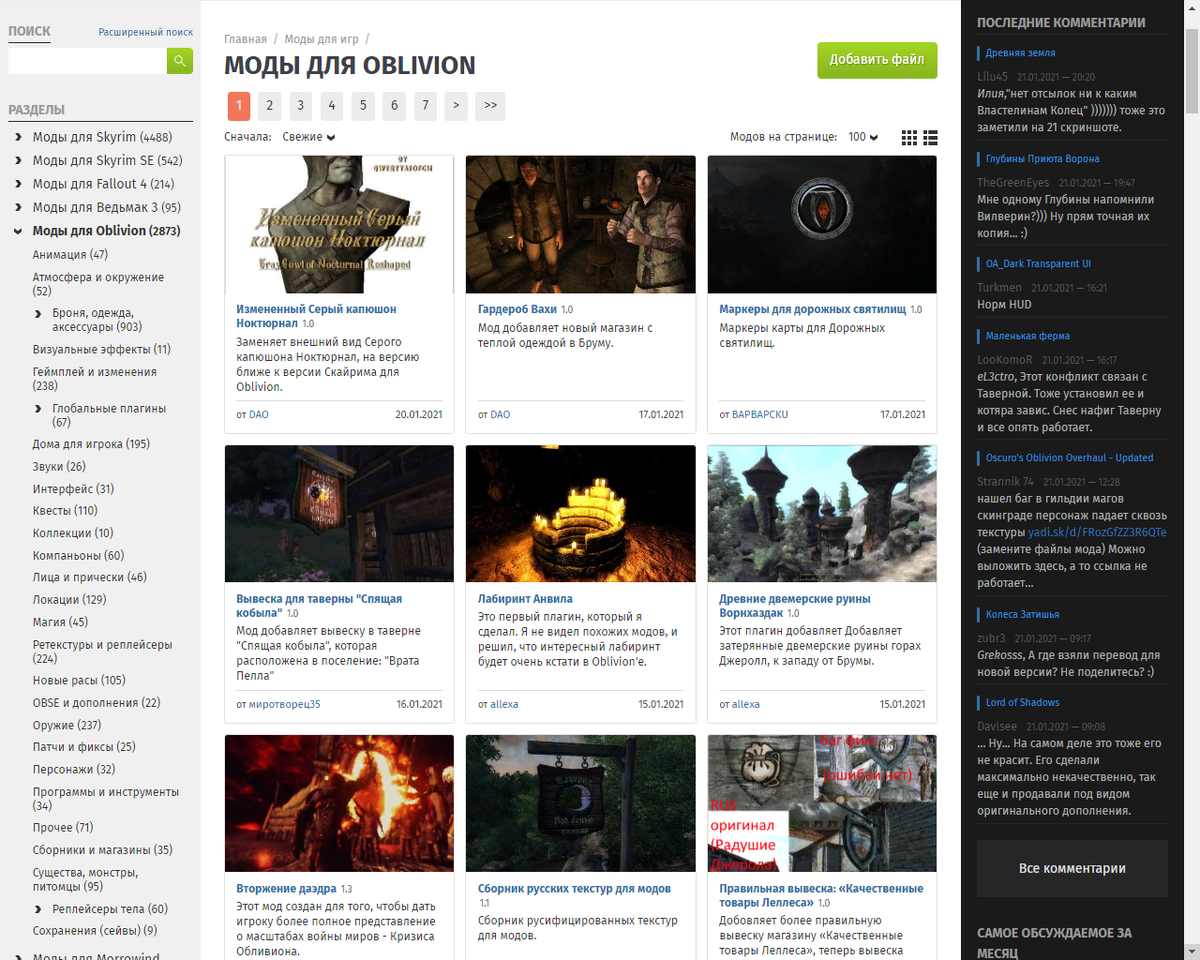
Task: Open the Компаньоны (60) category
Action: click(x=79, y=555)
